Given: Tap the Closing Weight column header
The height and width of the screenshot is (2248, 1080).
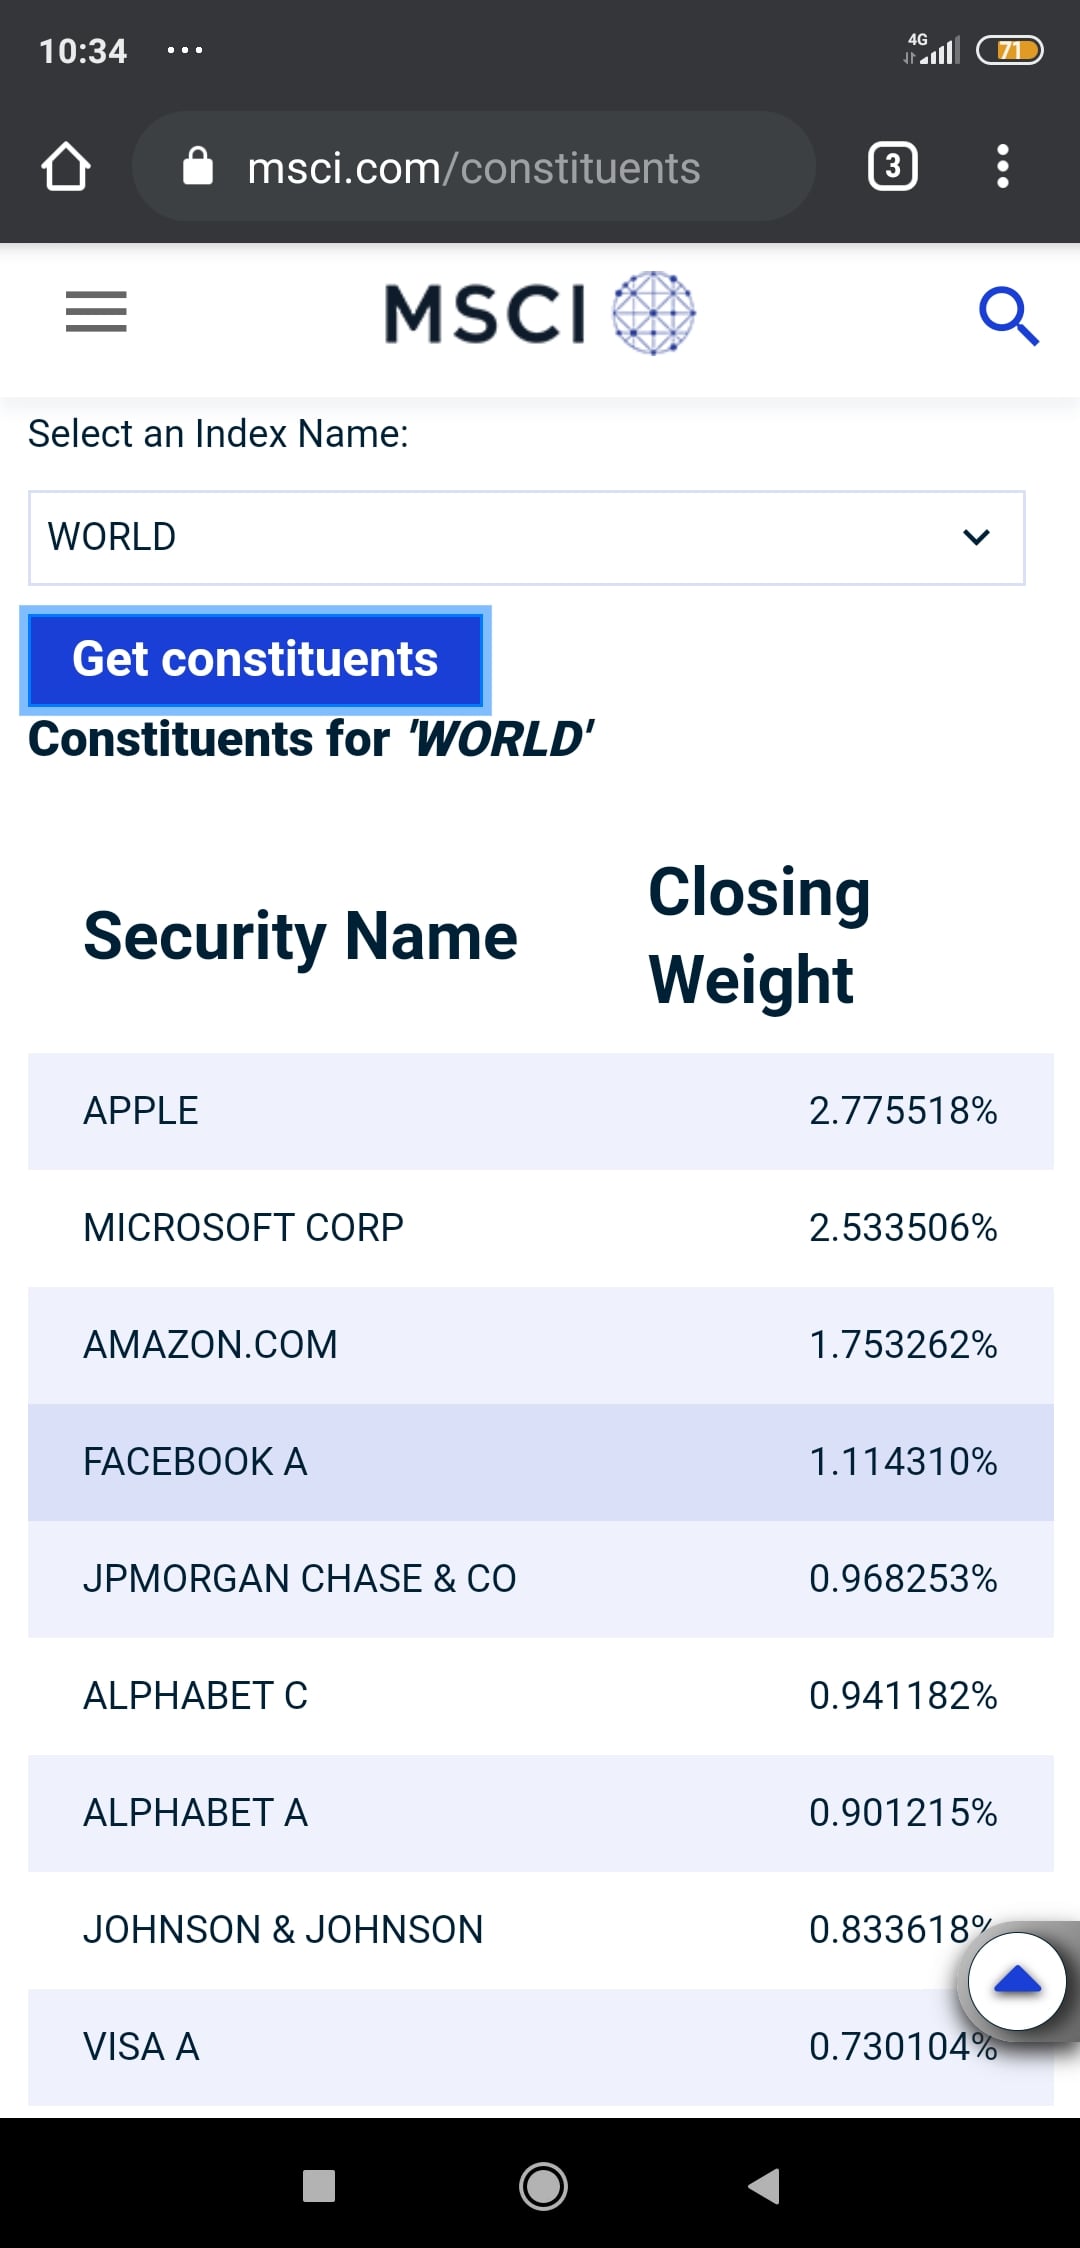Looking at the screenshot, I should click(760, 936).
